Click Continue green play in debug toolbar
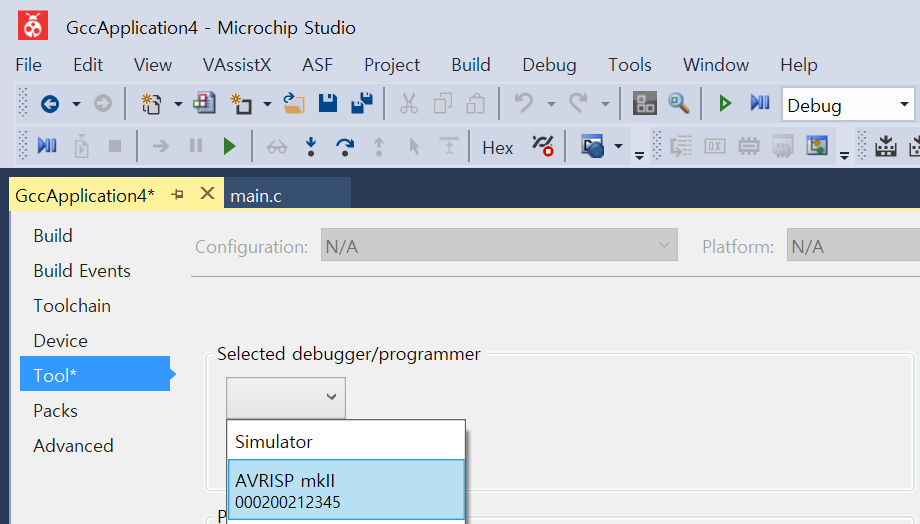 click(x=229, y=146)
